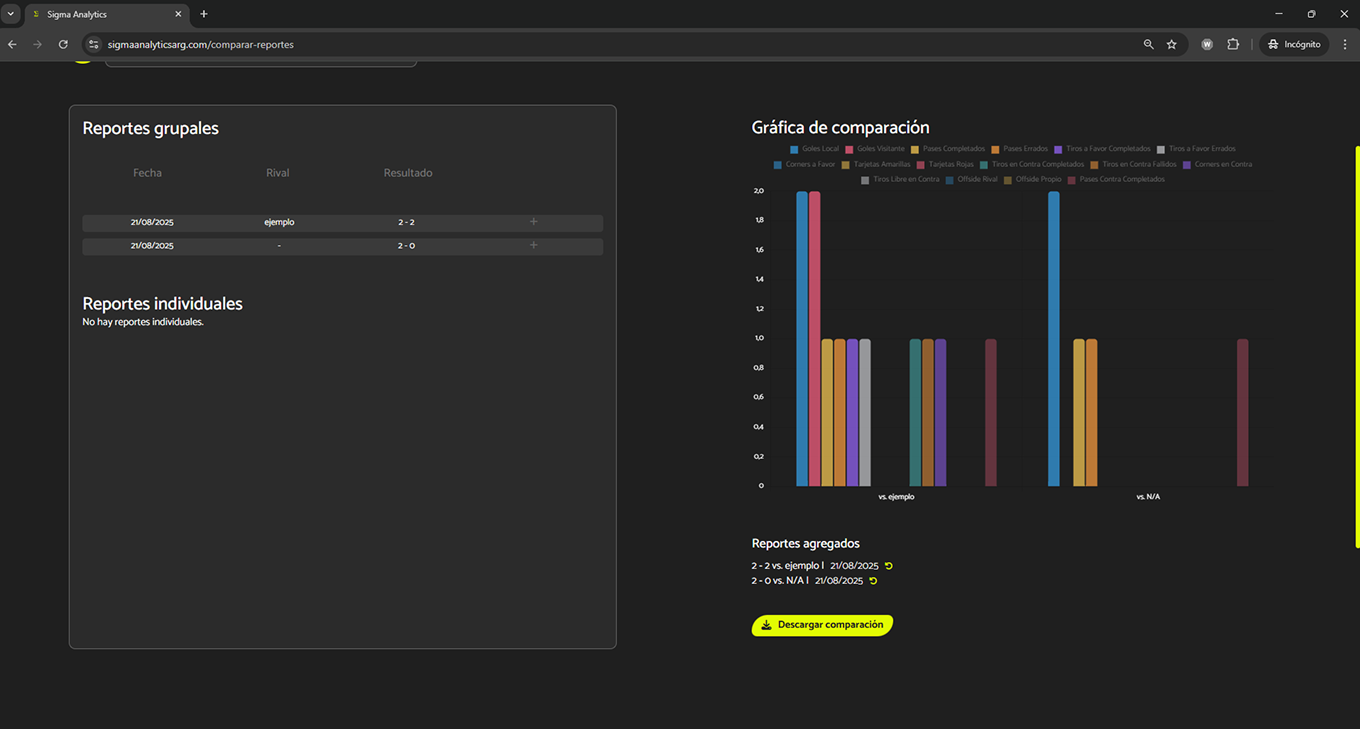Image resolution: width=1360 pixels, height=729 pixels.
Task: Open site information icon beside the URL
Action: click(x=94, y=44)
